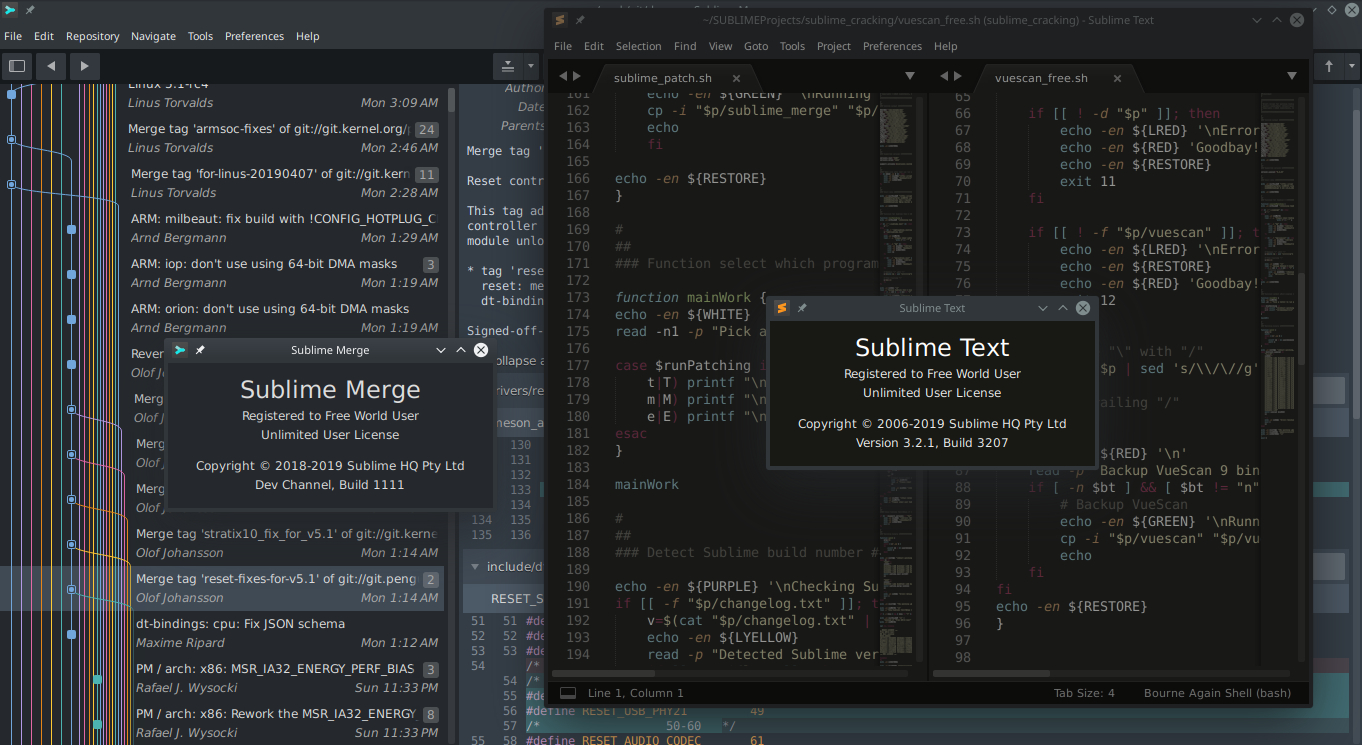Maximize the Sublime Merge about dialog chevron
1362x745 pixels.
click(x=461, y=350)
